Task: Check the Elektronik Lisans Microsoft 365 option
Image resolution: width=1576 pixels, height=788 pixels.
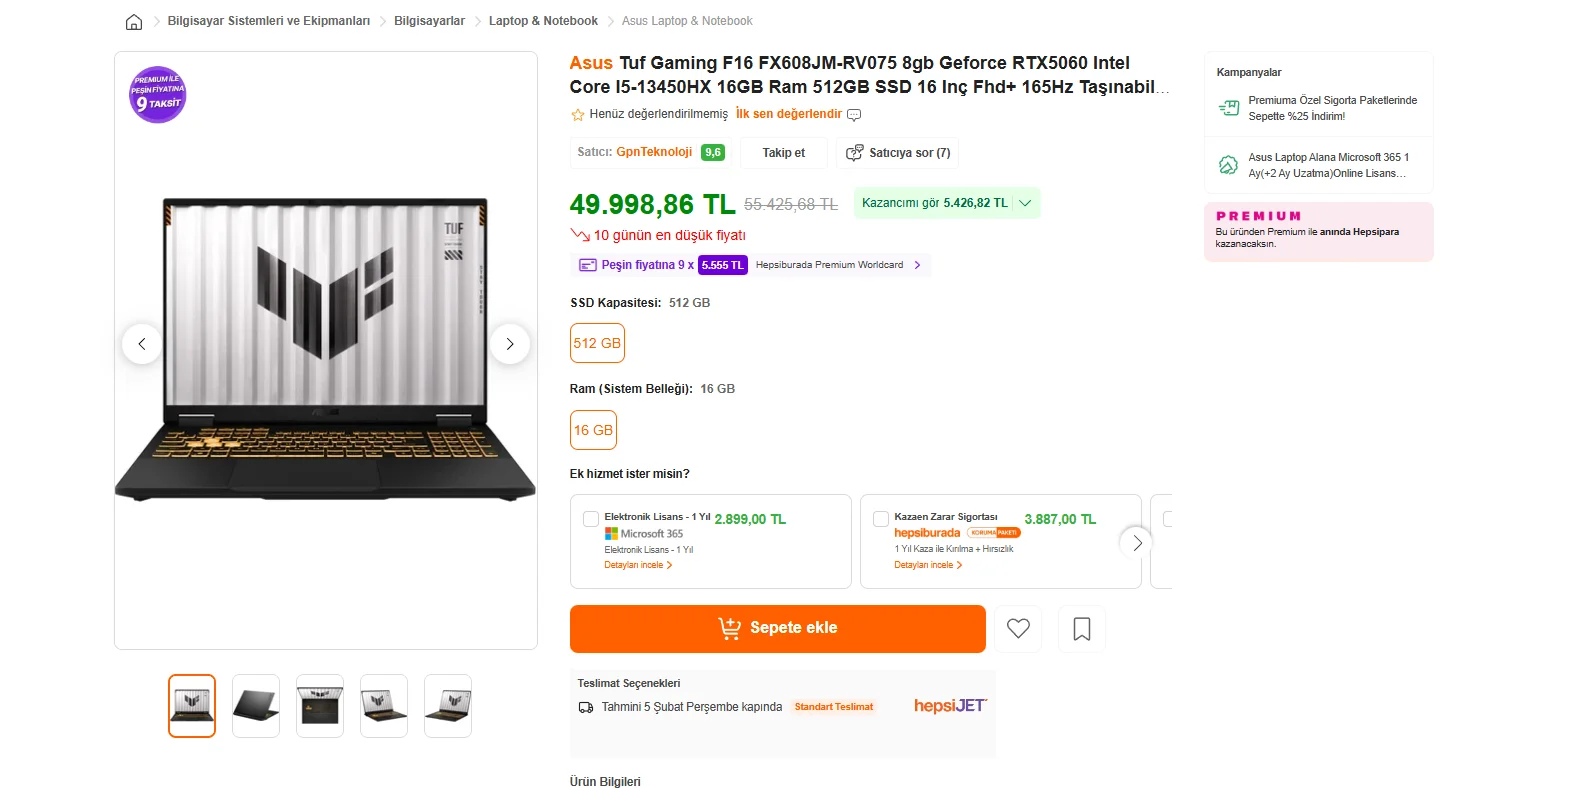Action: pos(591,519)
